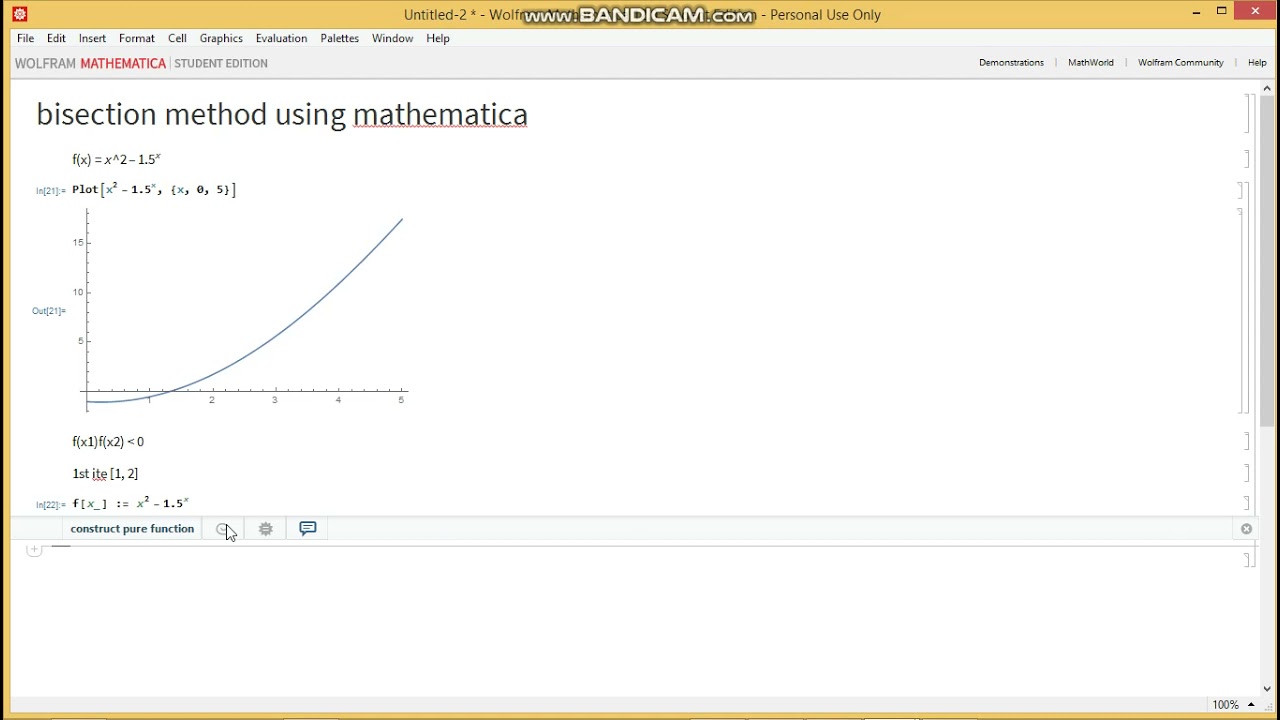Image resolution: width=1280 pixels, height=720 pixels.
Task: Click the speech bubble feedback icon
Action: 308,528
